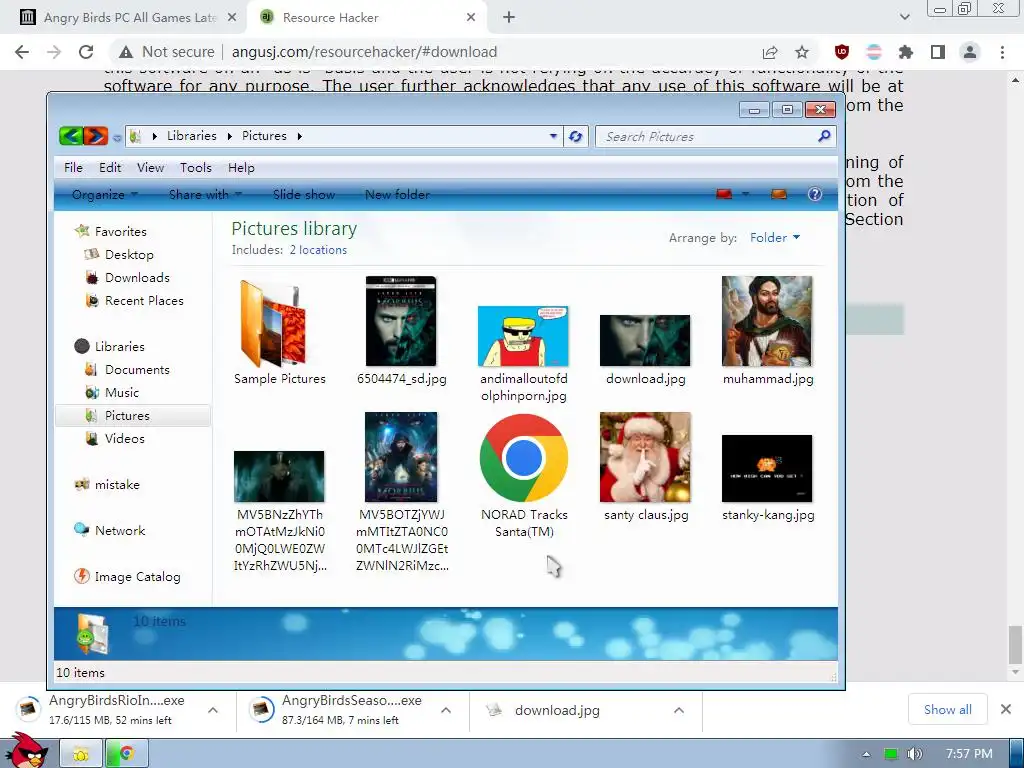Open Arrange by Folder dropdown

[775, 238]
